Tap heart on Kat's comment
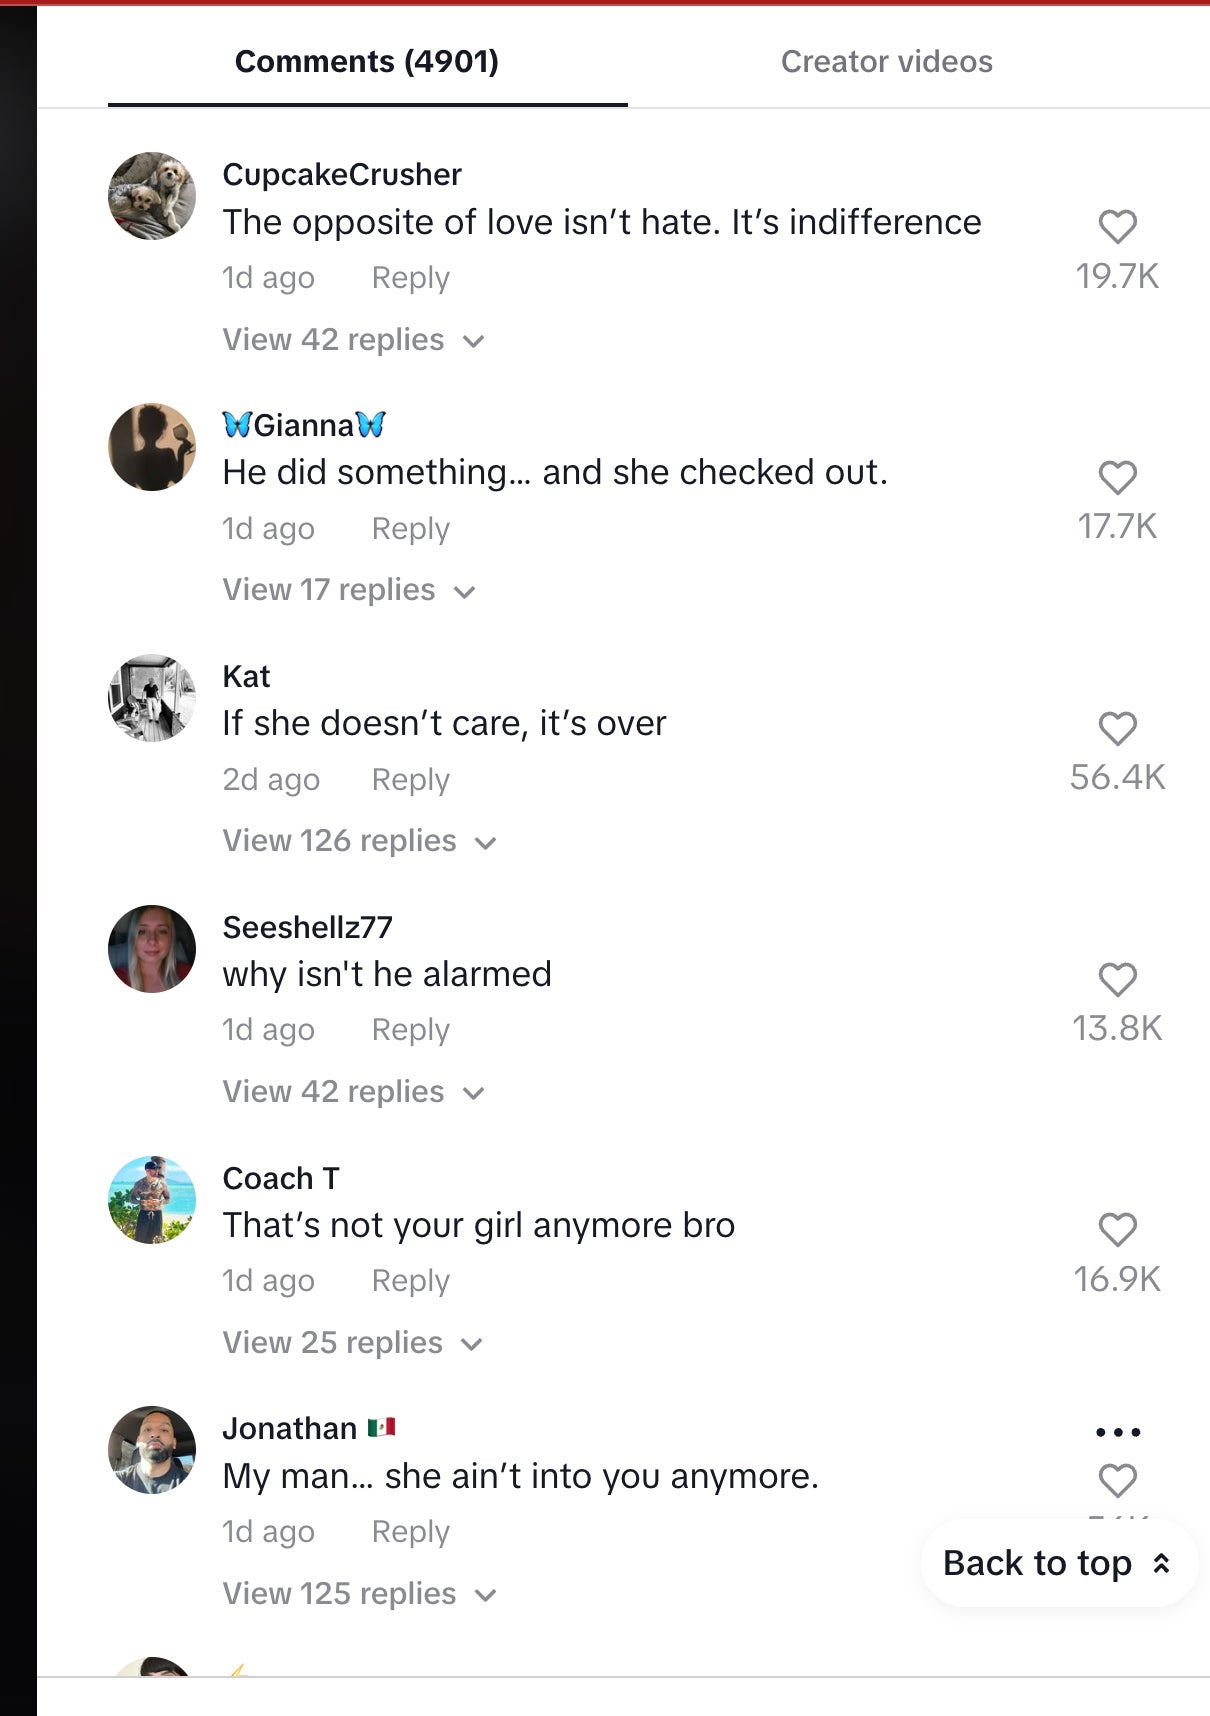This screenshot has width=1210, height=1716. tap(1117, 729)
